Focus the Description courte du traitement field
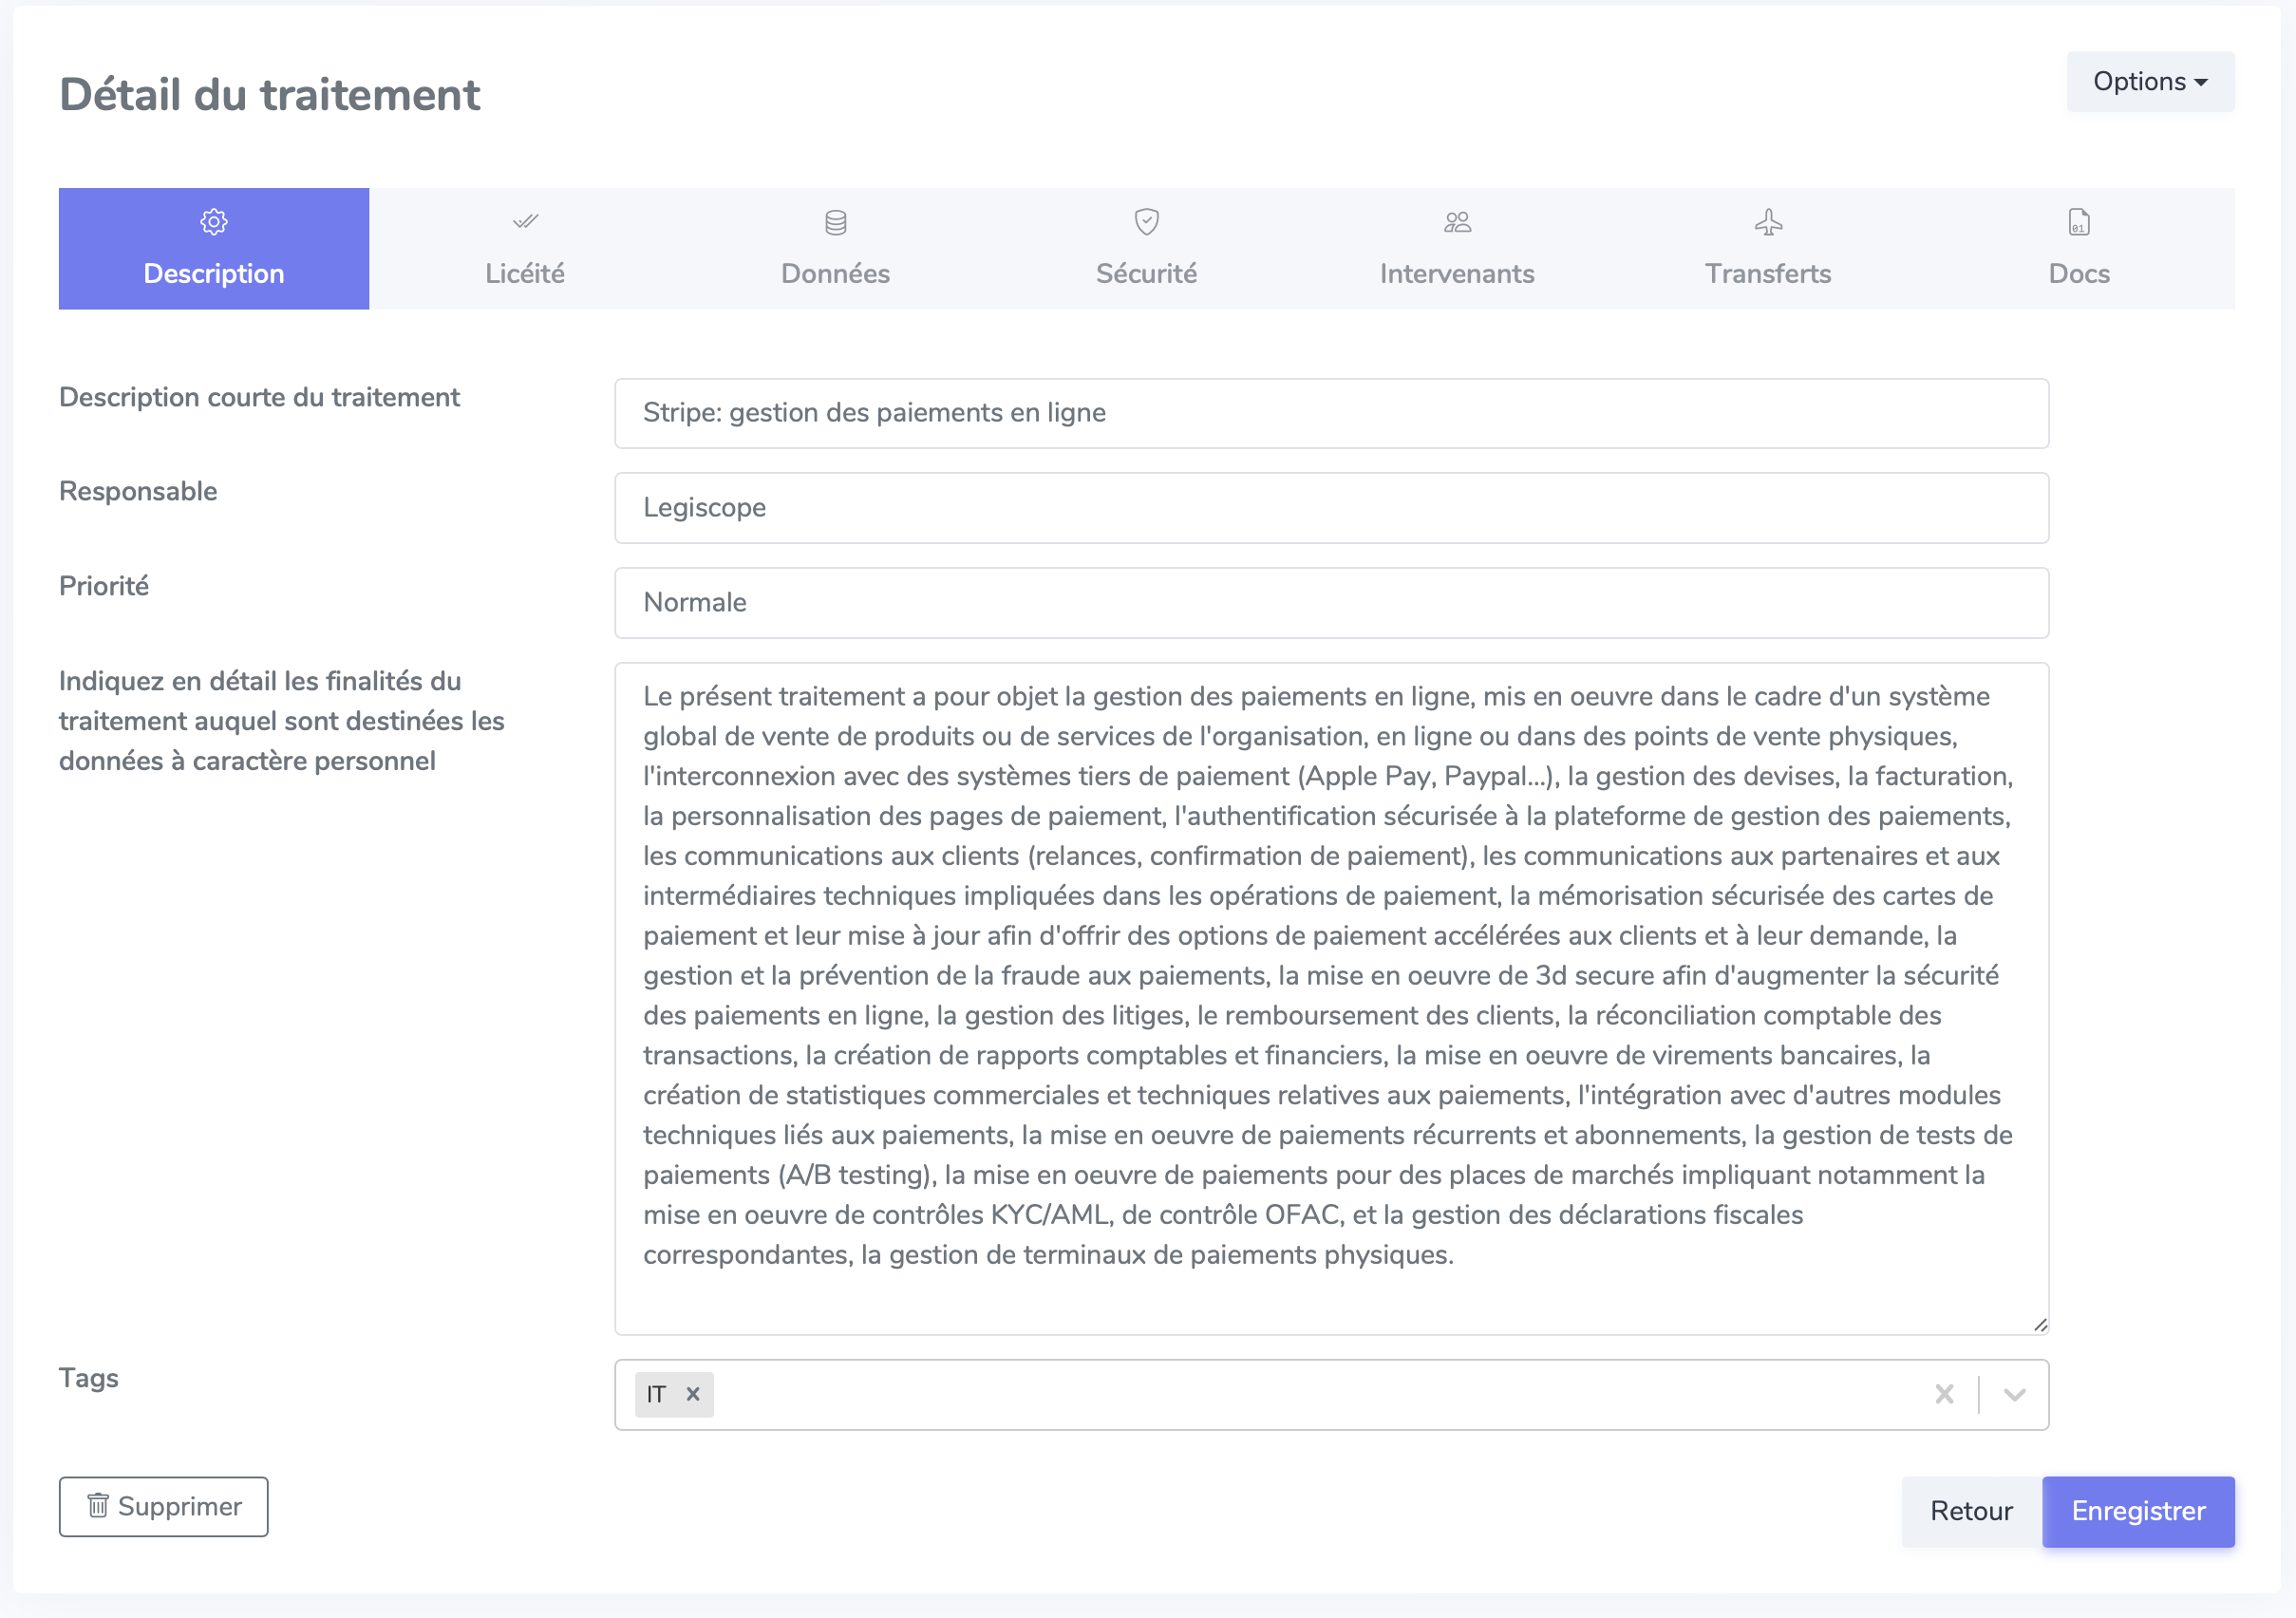This screenshot has height=1618, width=2296. tap(1332, 413)
